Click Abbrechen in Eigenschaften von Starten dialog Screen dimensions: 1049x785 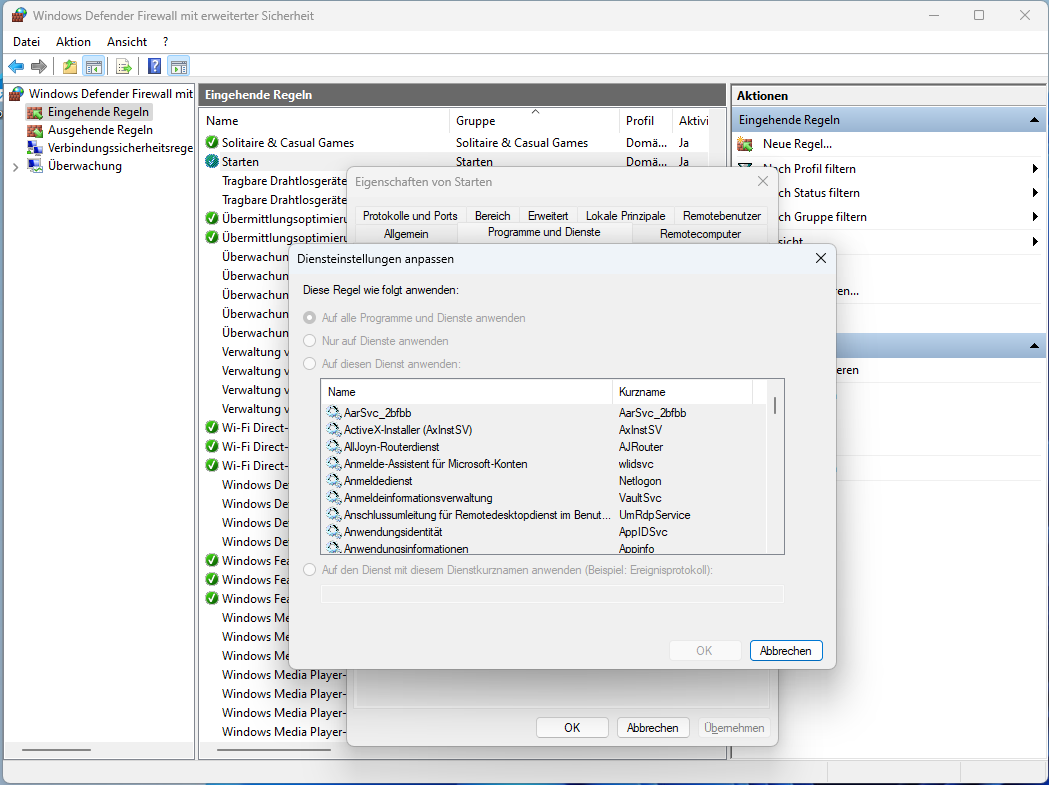652,727
